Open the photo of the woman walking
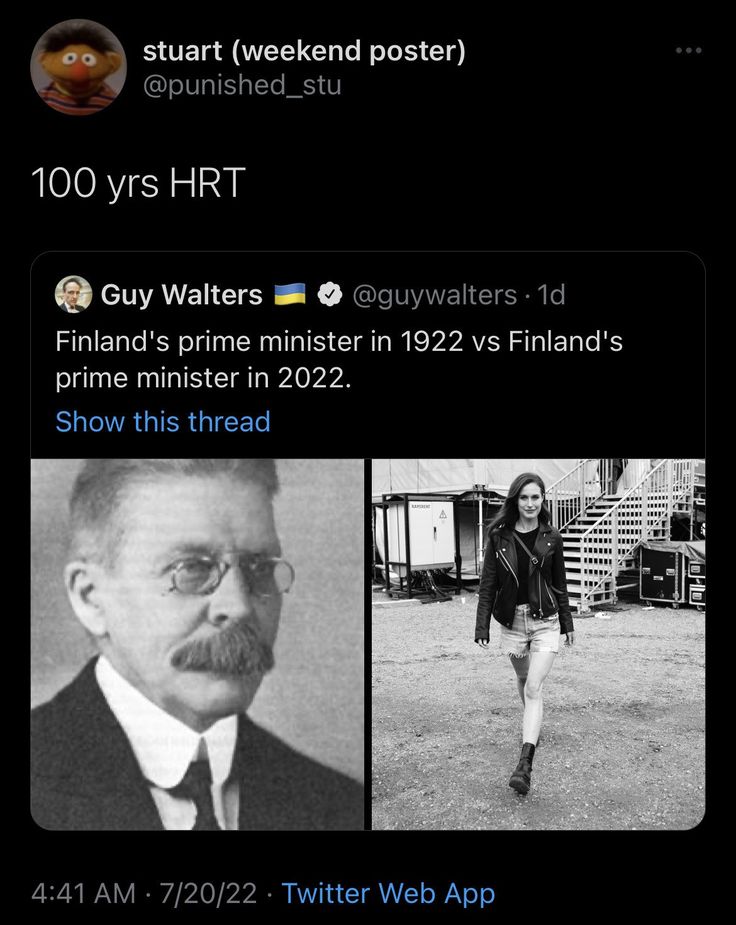Image resolution: width=736 pixels, height=925 pixels. point(538,644)
